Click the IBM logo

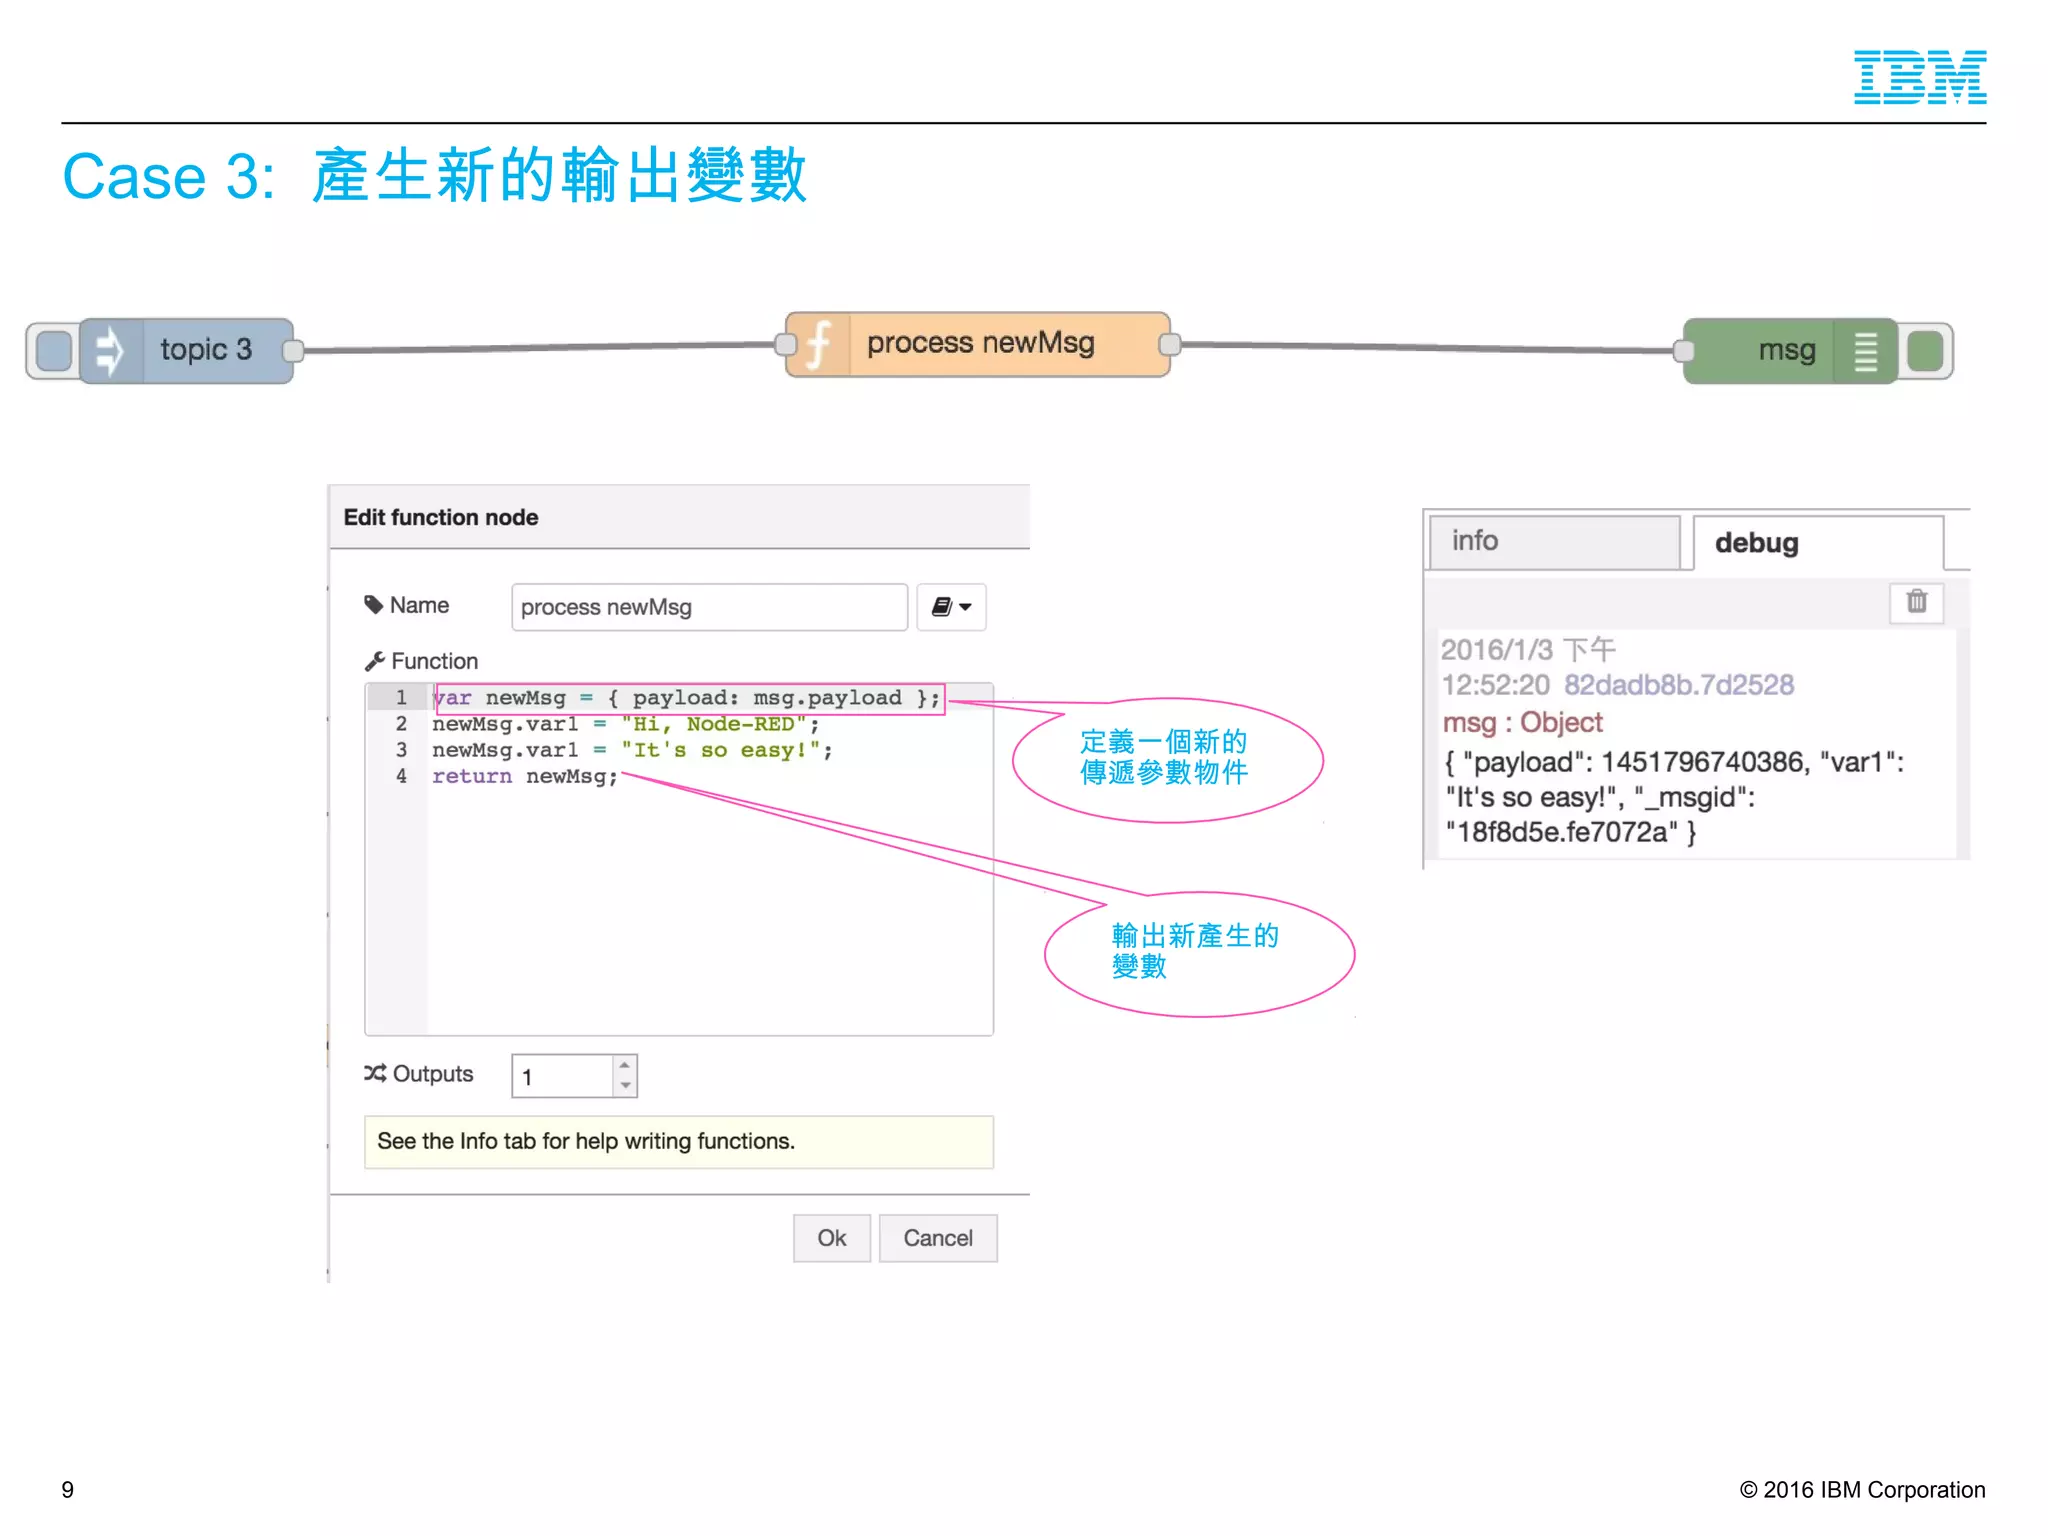1919,77
